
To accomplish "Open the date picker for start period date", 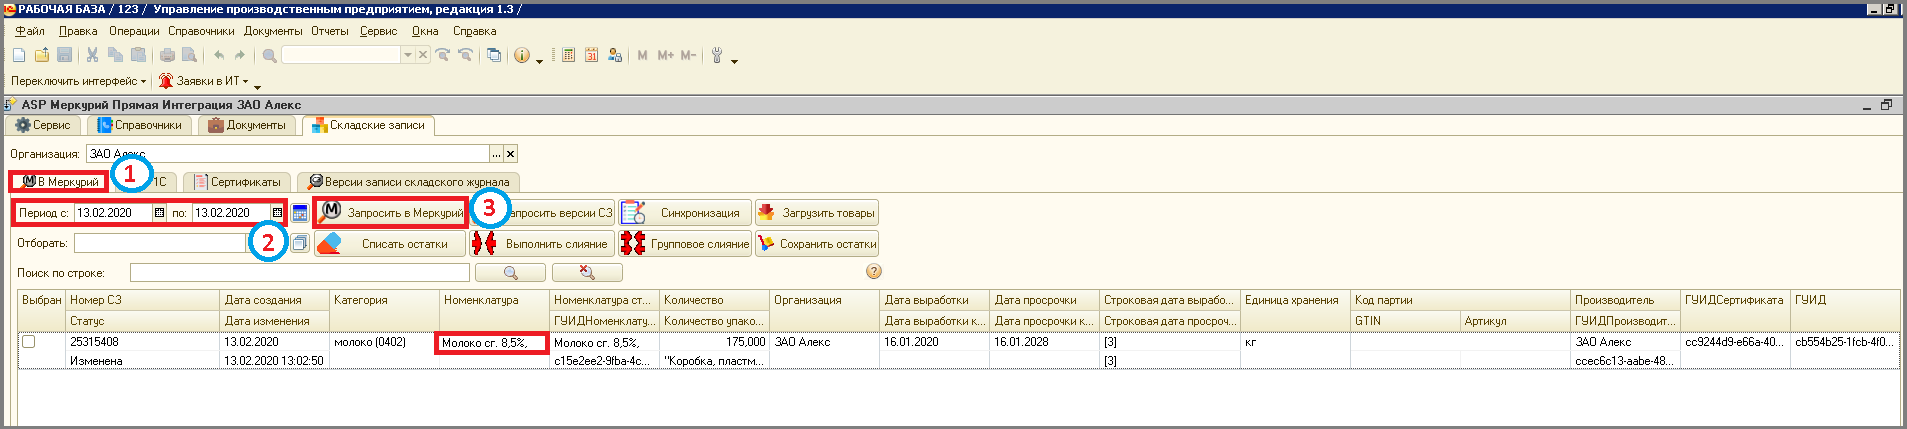I will coord(159,213).
